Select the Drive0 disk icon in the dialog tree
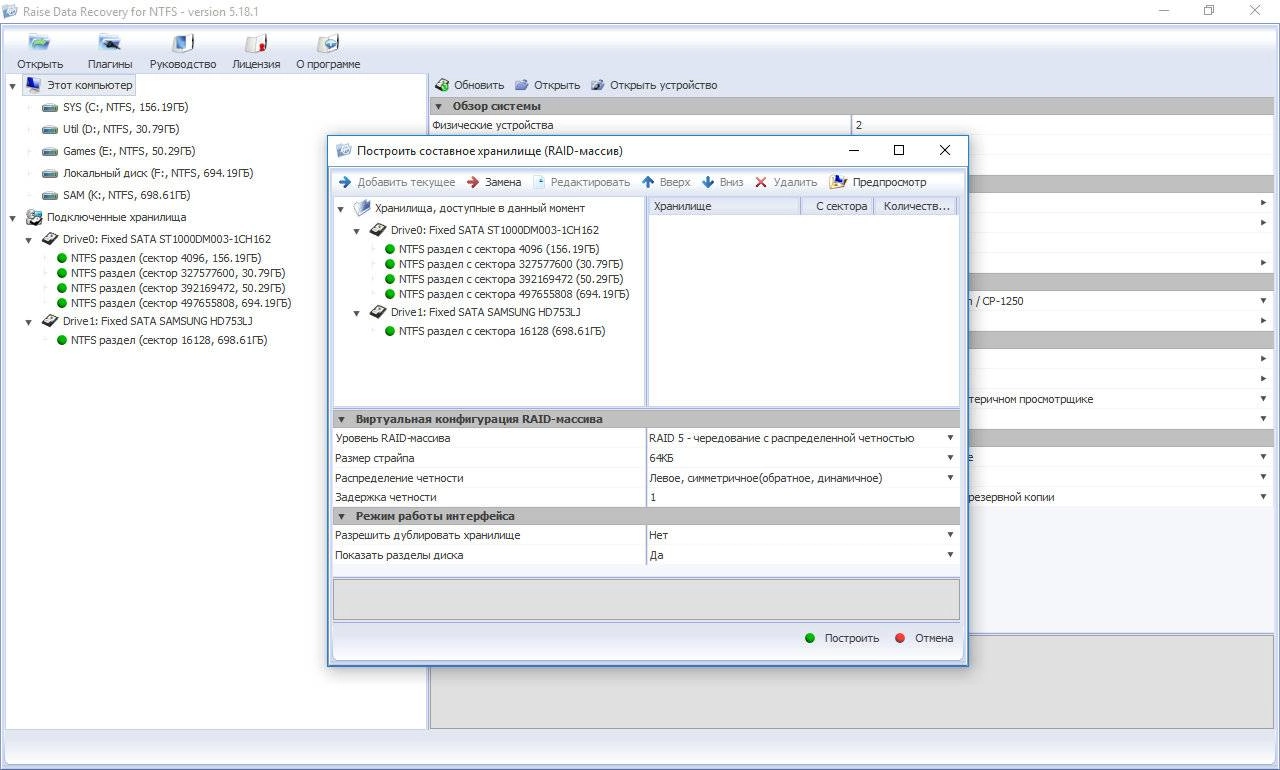The image size is (1280, 770). point(377,230)
